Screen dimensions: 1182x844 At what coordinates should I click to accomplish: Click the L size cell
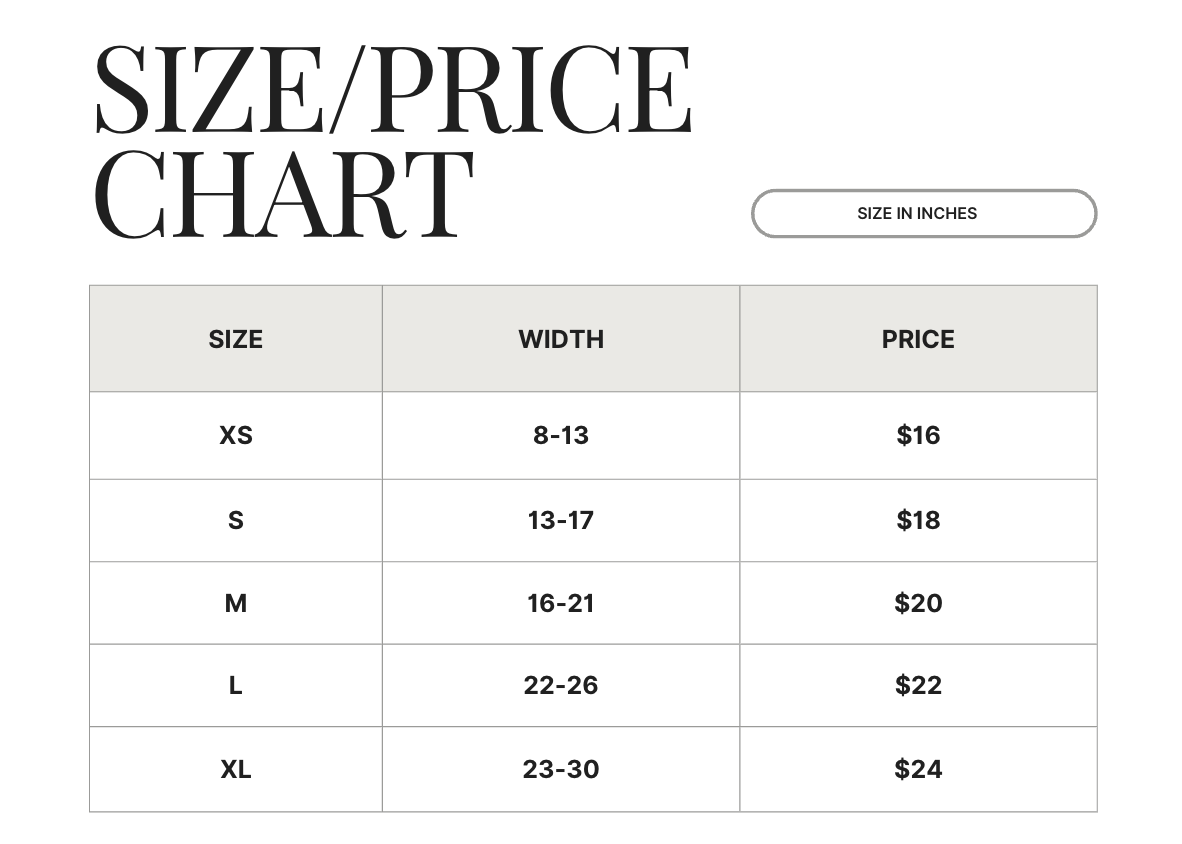click(x=236, y=685)
